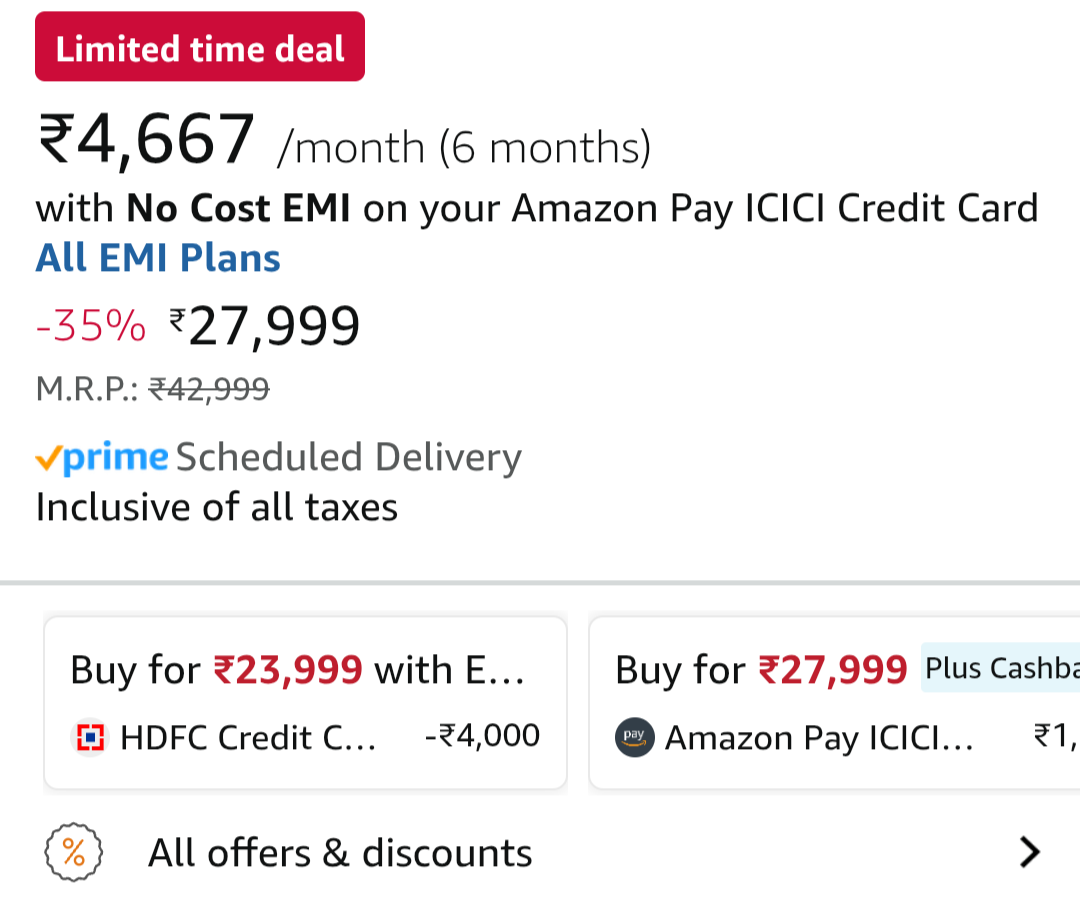Click the Amazon Pay ICICI... offer label

click(819, 738)
